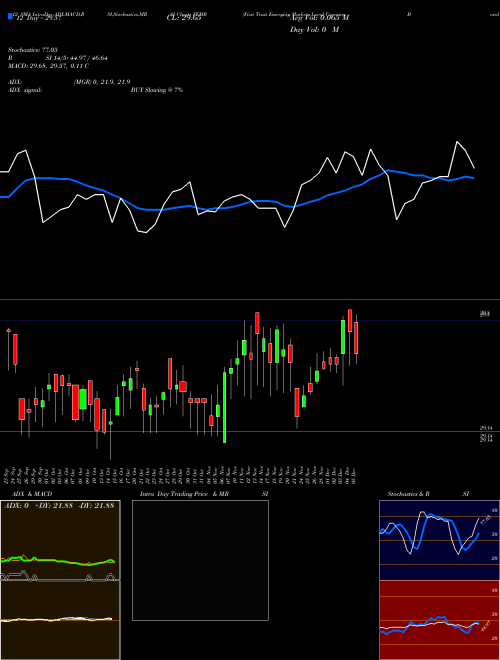The height and width of the screenshot is (660, 500).
Task: Click the 'Stochastics & R' panel title
Action: [409, 494]
